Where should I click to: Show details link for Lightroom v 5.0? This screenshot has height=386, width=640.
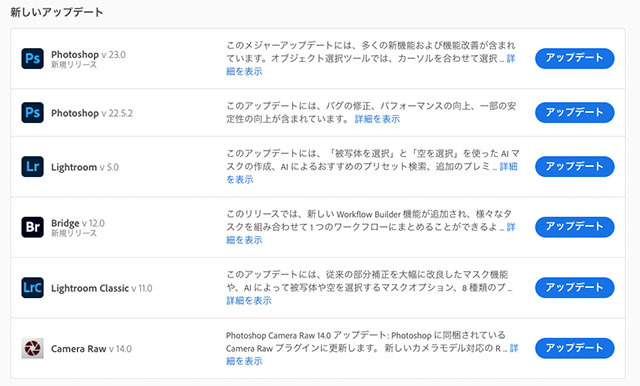[240, 180]
